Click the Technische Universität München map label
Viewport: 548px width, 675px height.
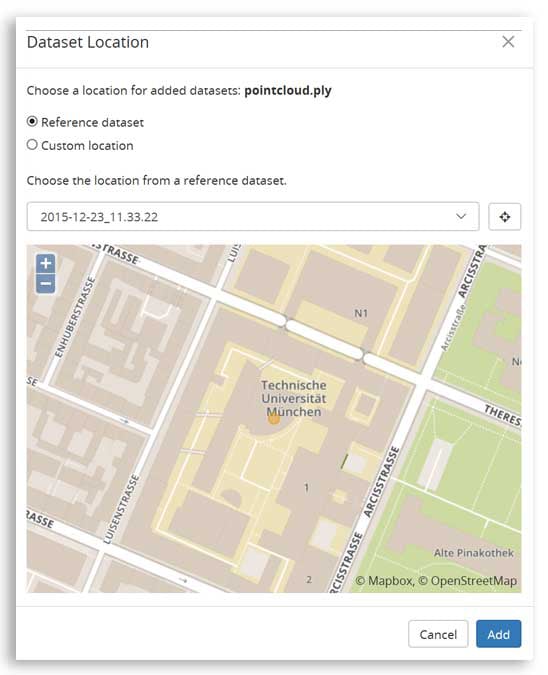[294, 398]
